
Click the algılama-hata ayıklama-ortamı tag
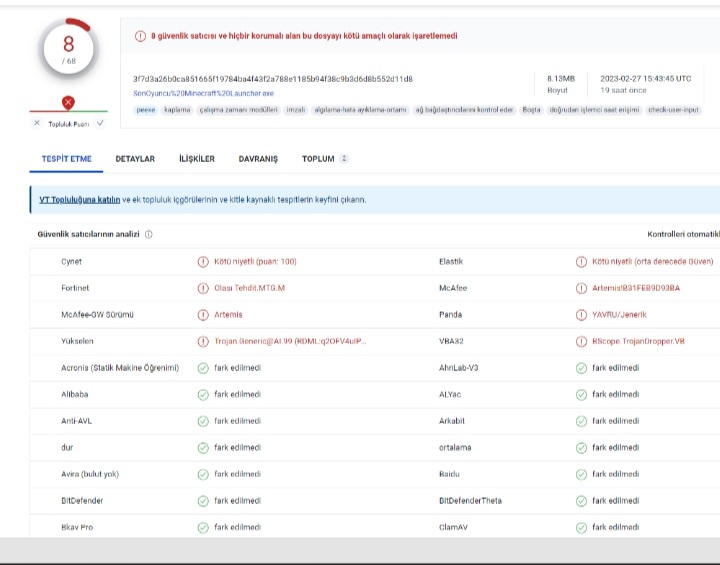tap(360, 110)
